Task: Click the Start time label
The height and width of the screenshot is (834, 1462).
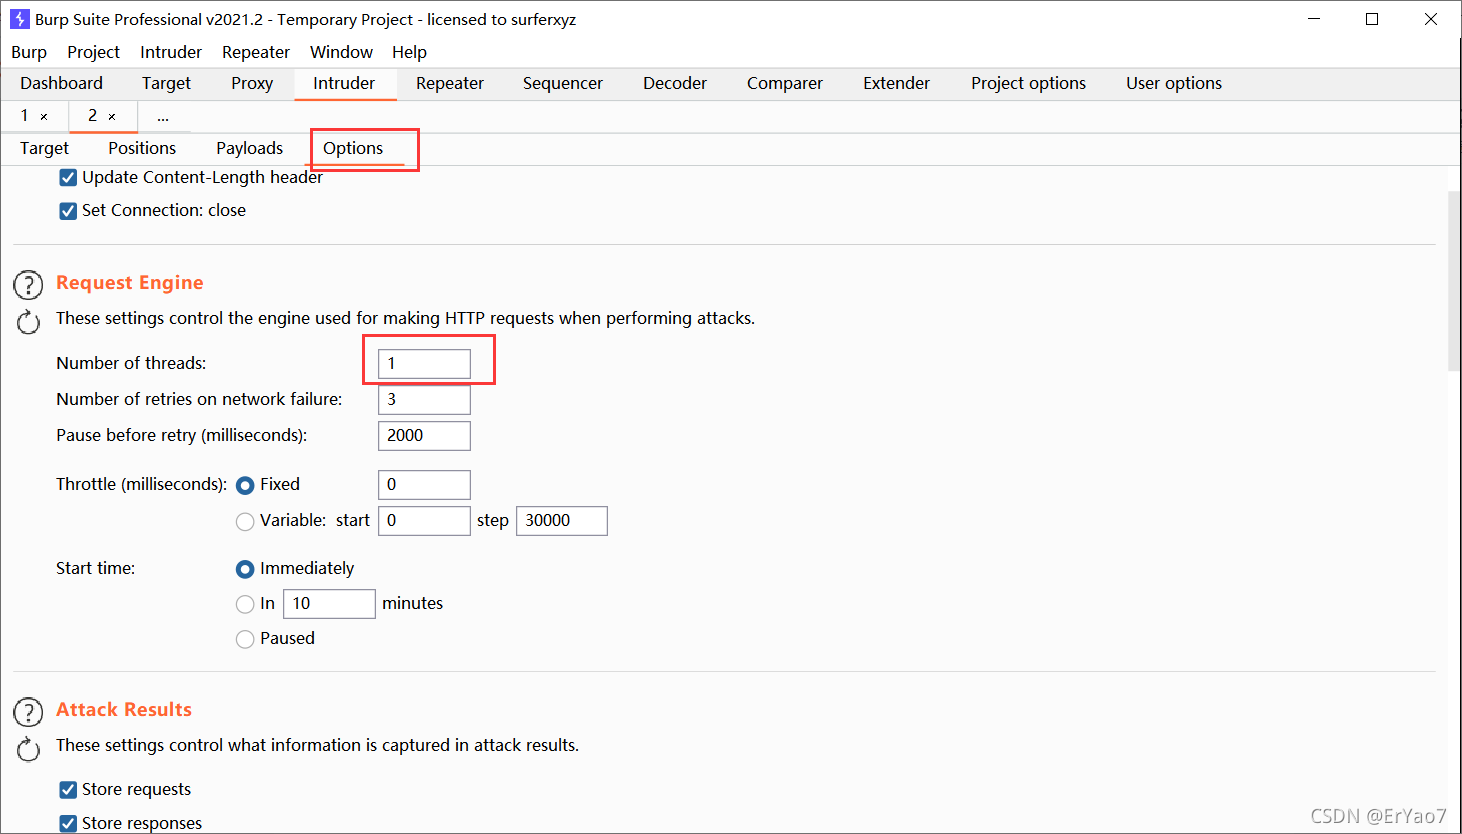Action: 95,569
